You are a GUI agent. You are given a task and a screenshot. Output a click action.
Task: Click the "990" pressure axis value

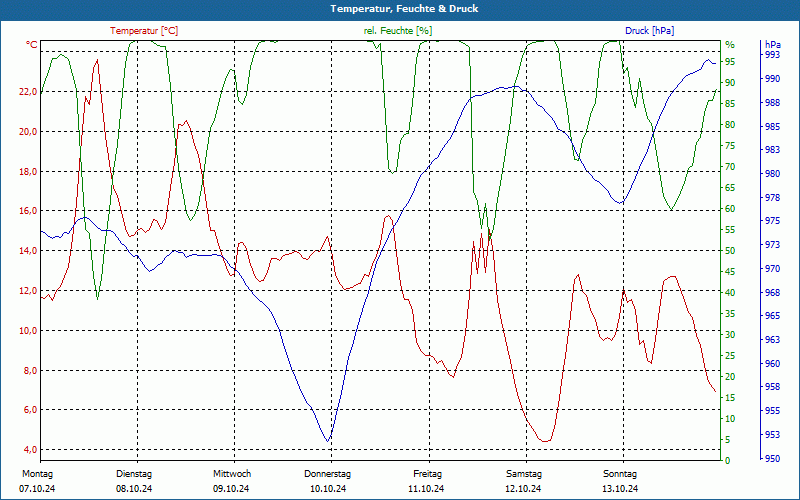772,79
